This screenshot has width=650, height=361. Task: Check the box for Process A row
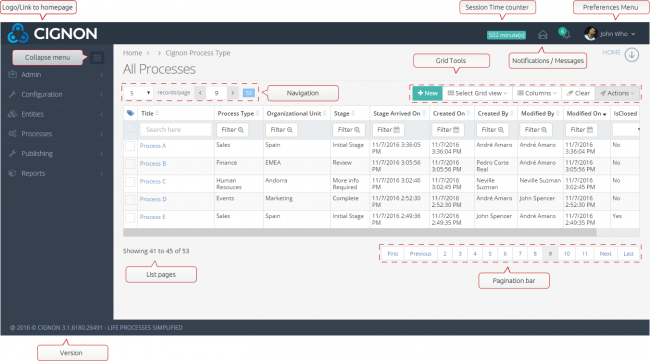pyautogui.click(x=130, y=146)
